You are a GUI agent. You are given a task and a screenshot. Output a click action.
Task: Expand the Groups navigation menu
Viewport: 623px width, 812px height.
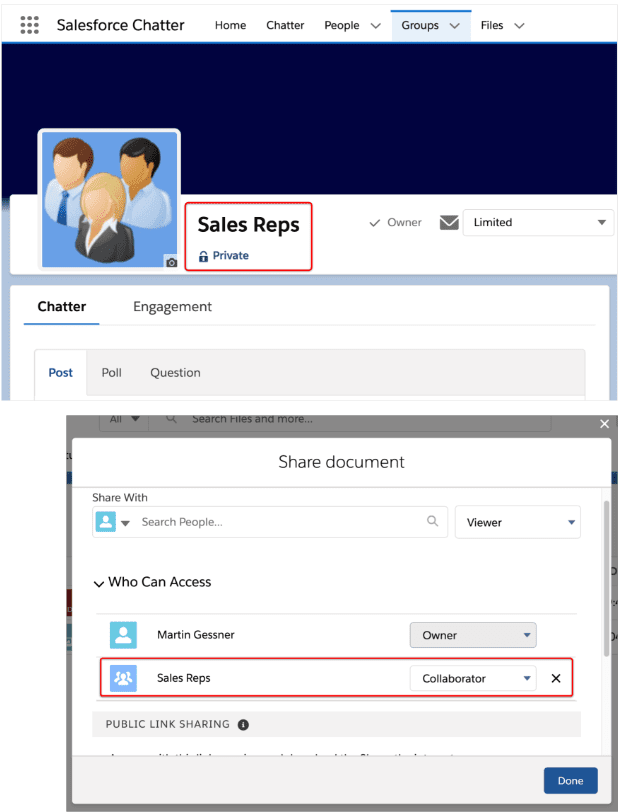(x=454, y=25)
